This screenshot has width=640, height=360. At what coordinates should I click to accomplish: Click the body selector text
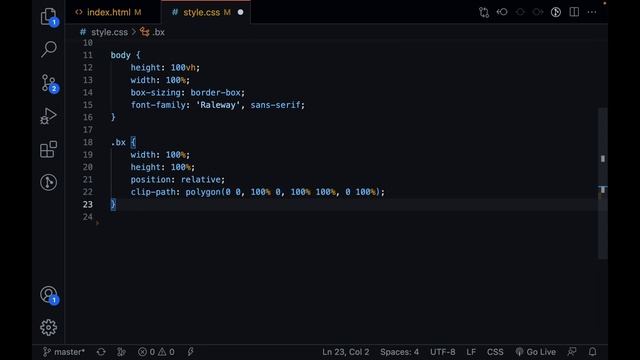(120, 55)
